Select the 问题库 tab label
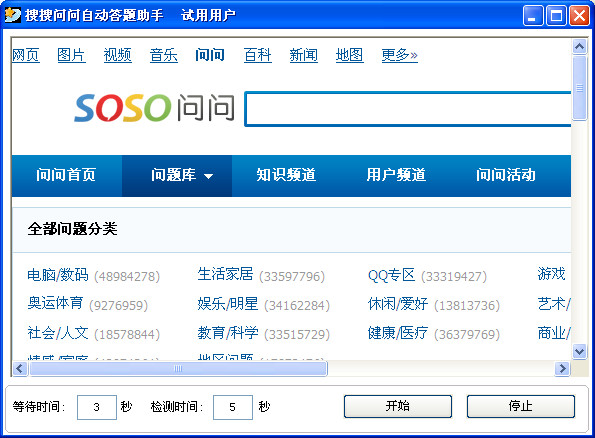This screenshot has height=438, width=595. point(173,175)
